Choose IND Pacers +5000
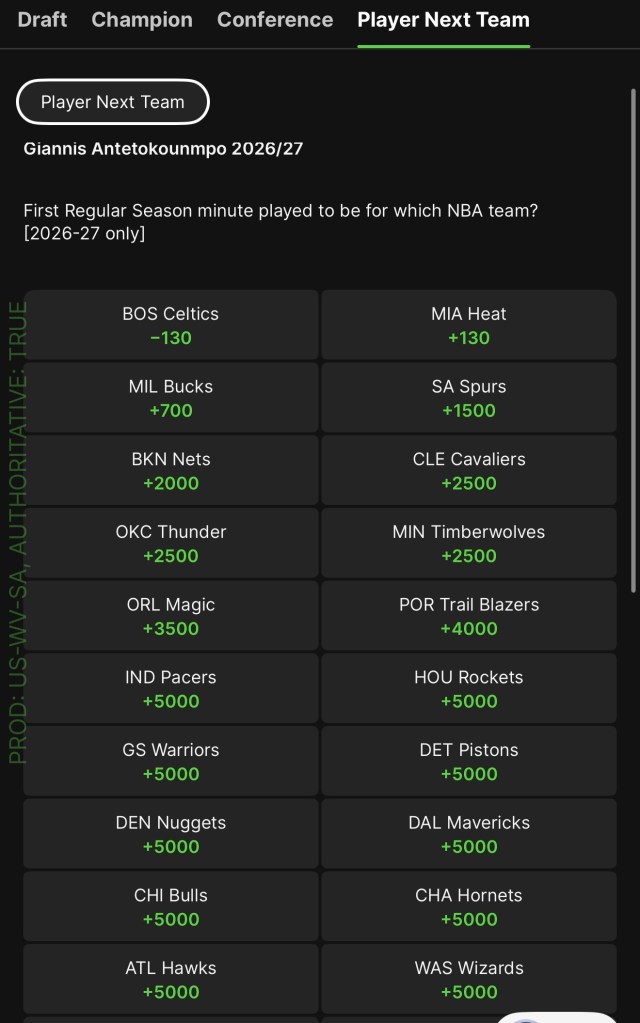 pyautogui.click(x=171, y=688)
